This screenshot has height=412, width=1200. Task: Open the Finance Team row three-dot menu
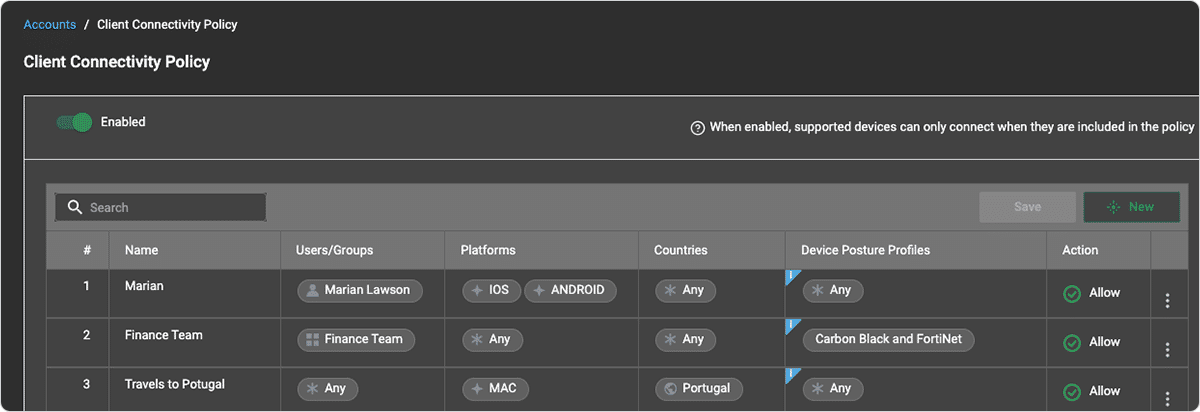(1167, 349)
